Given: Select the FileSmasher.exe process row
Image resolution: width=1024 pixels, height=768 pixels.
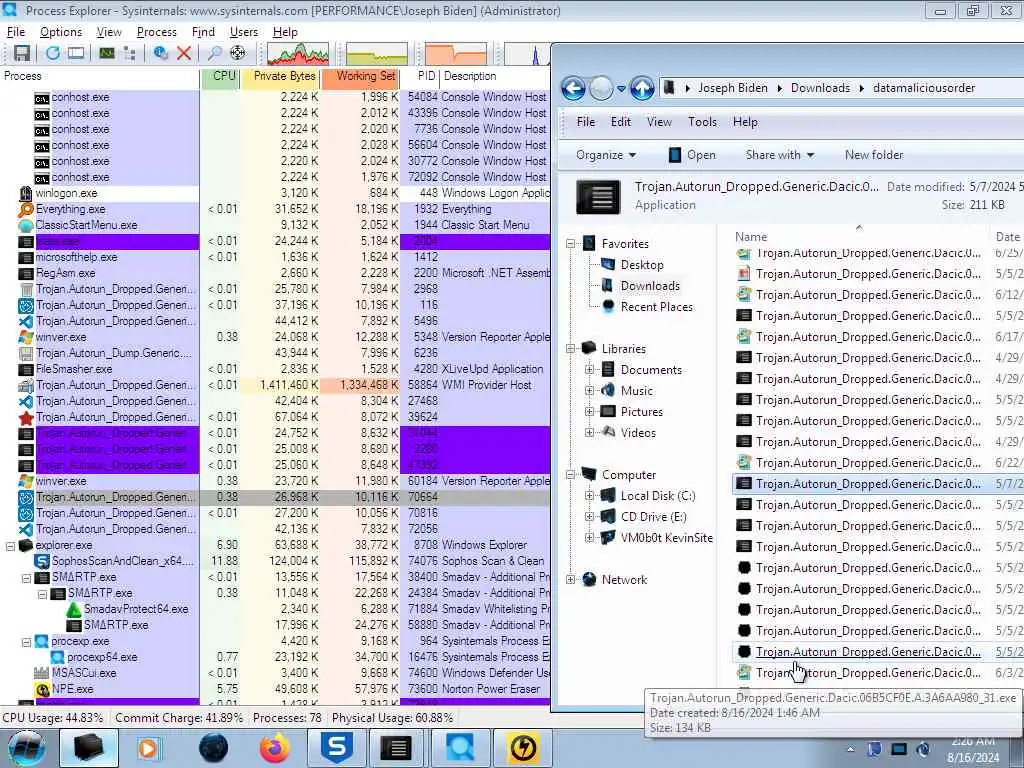Looking at the screenshot, I should [276, 369].
